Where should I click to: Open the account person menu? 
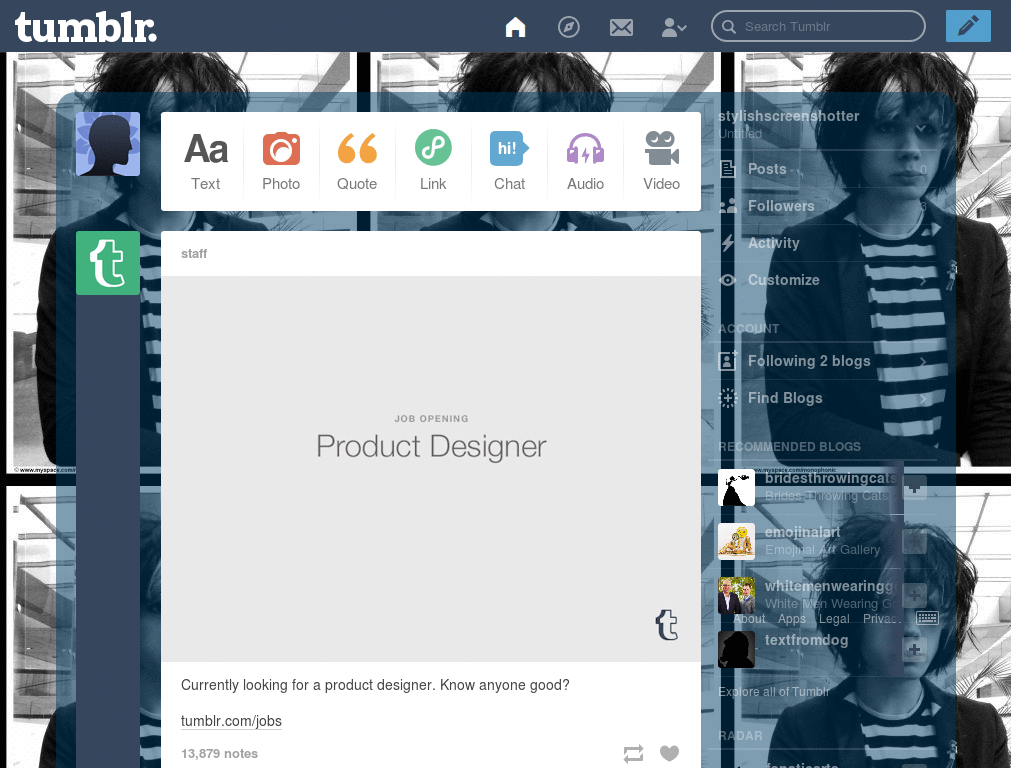click(x=673, y=27)
